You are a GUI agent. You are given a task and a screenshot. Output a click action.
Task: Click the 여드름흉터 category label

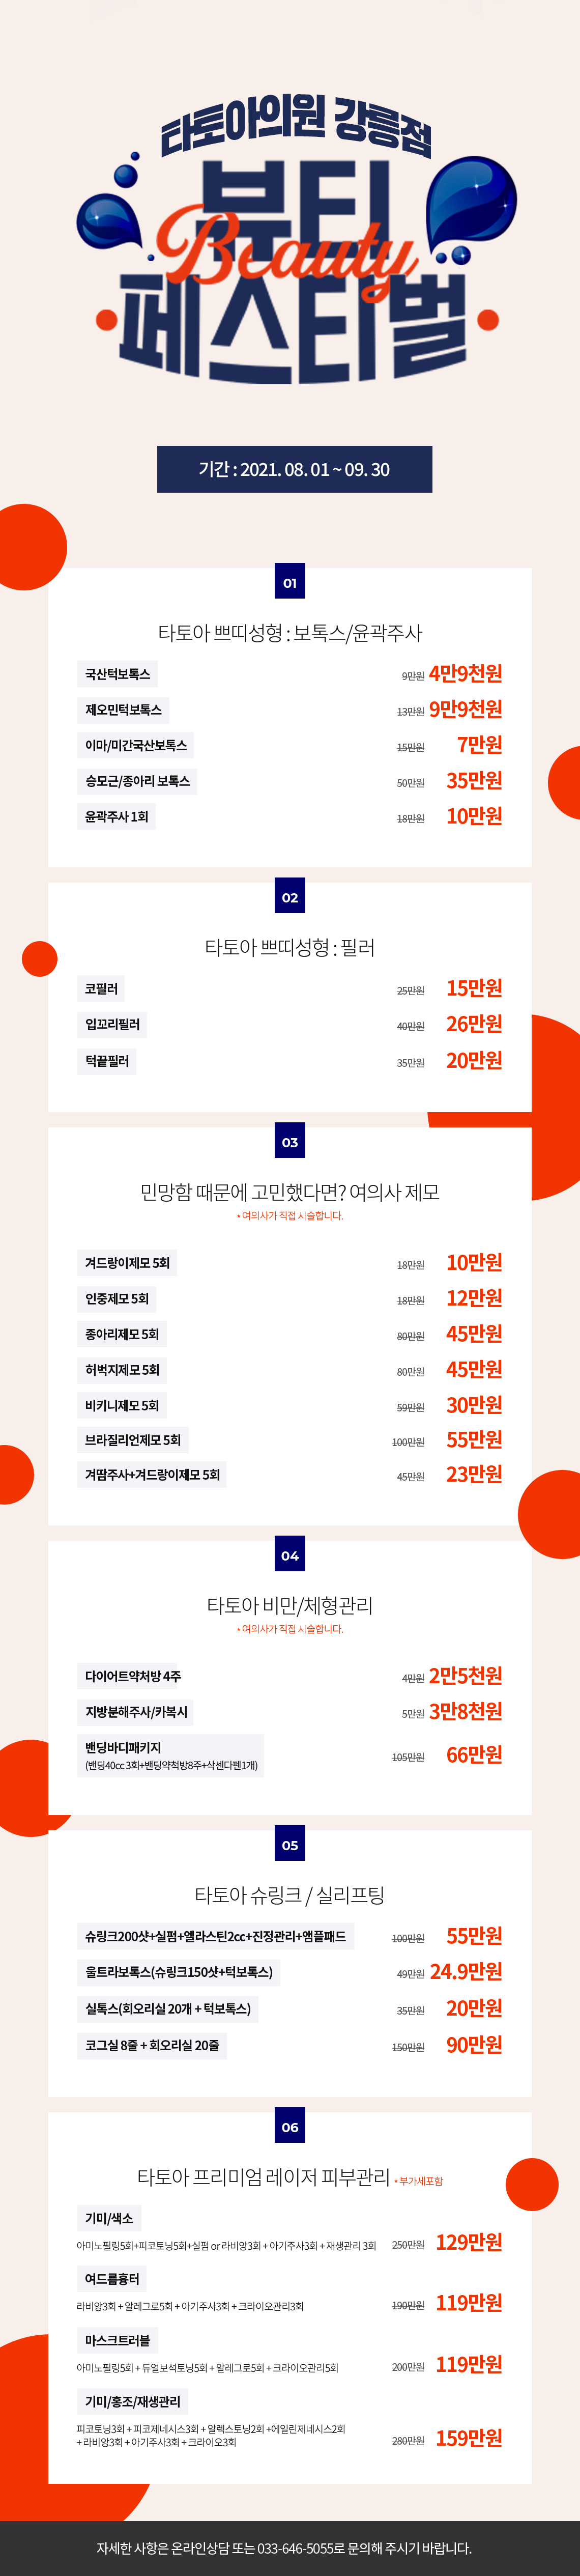pyautogui.click(x=112, y=2279)
